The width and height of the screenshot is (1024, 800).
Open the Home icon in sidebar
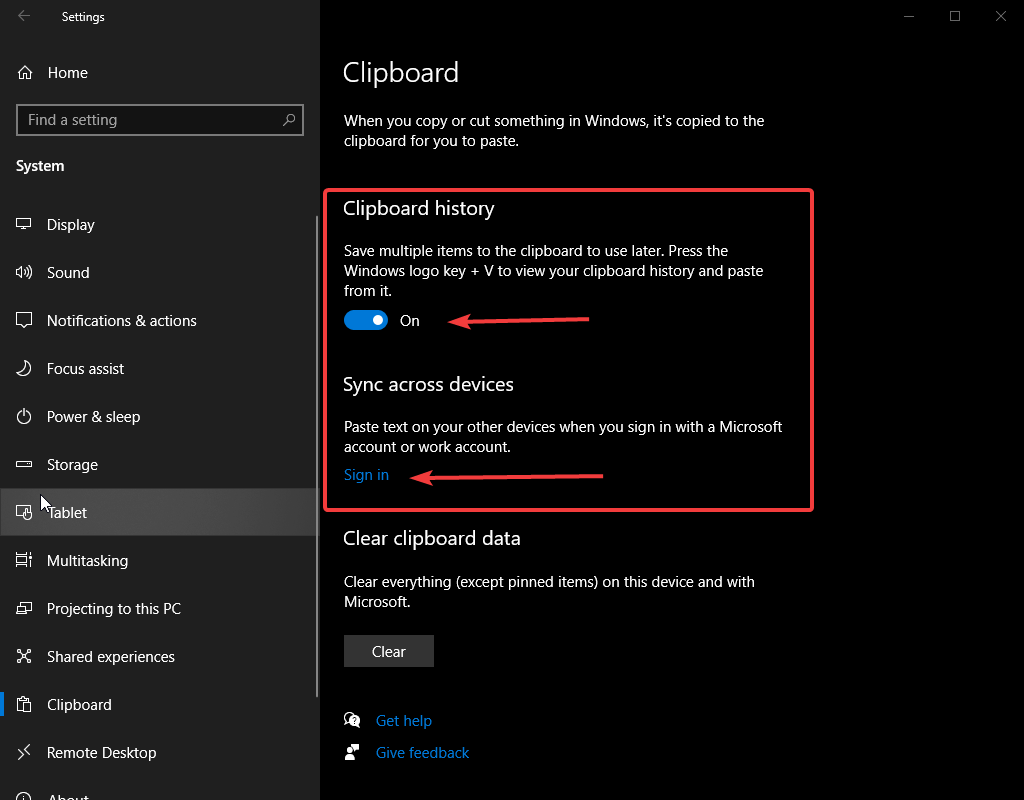[25, 72]
